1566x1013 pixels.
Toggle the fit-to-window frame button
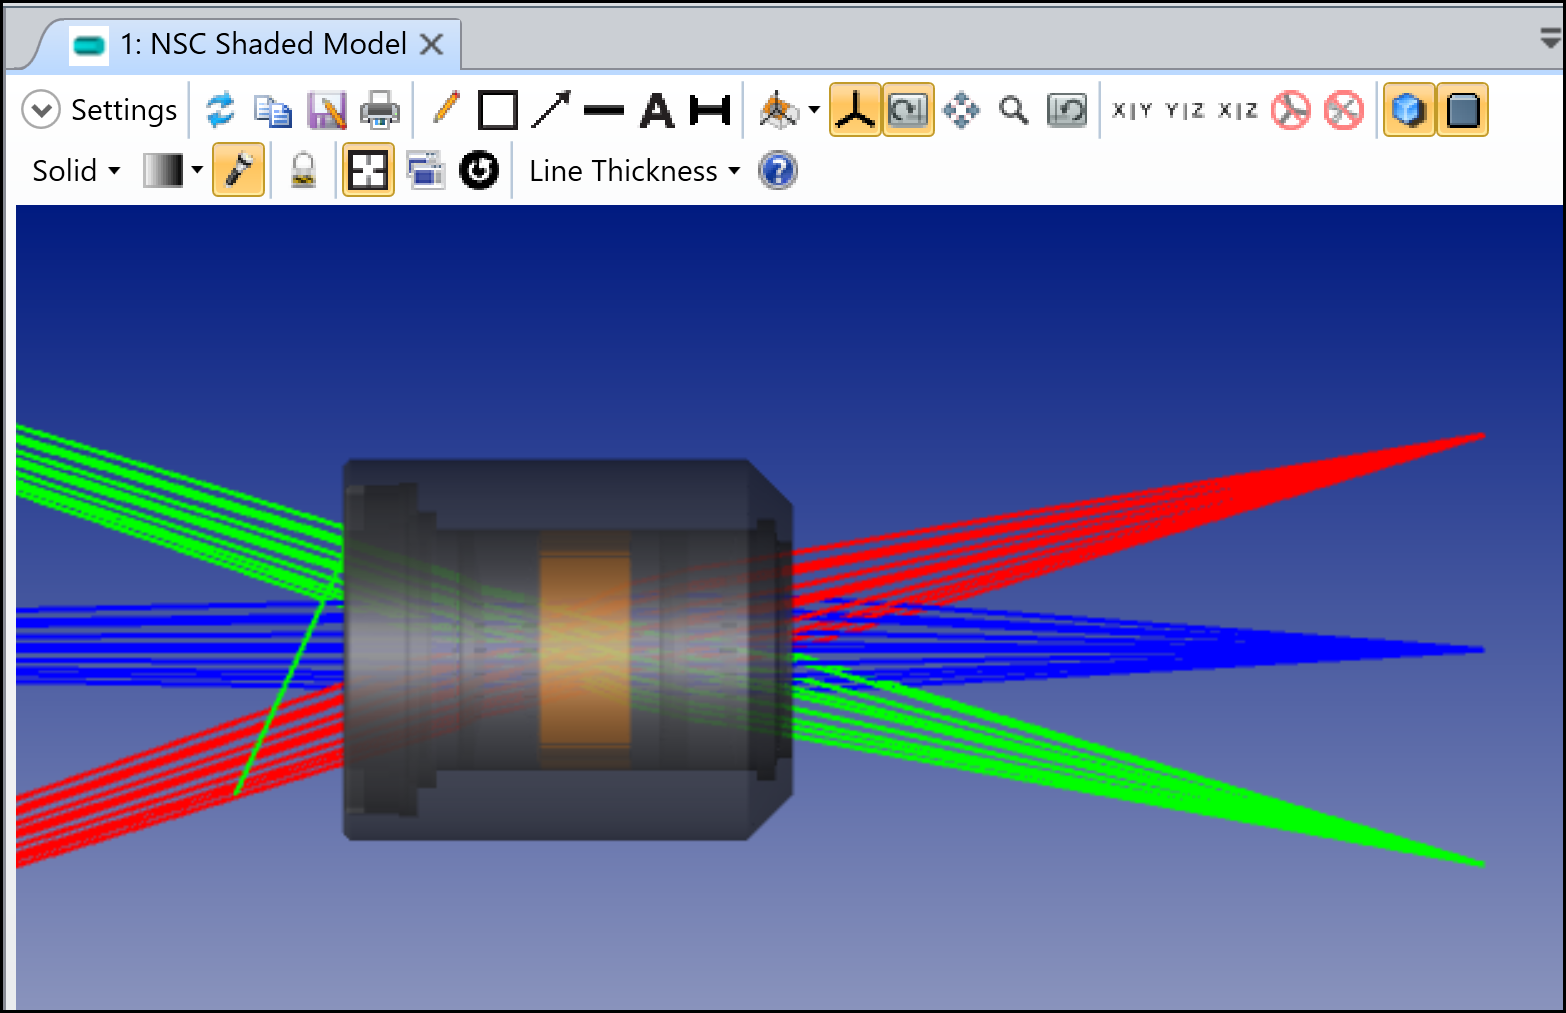click(x=368, y=170)
